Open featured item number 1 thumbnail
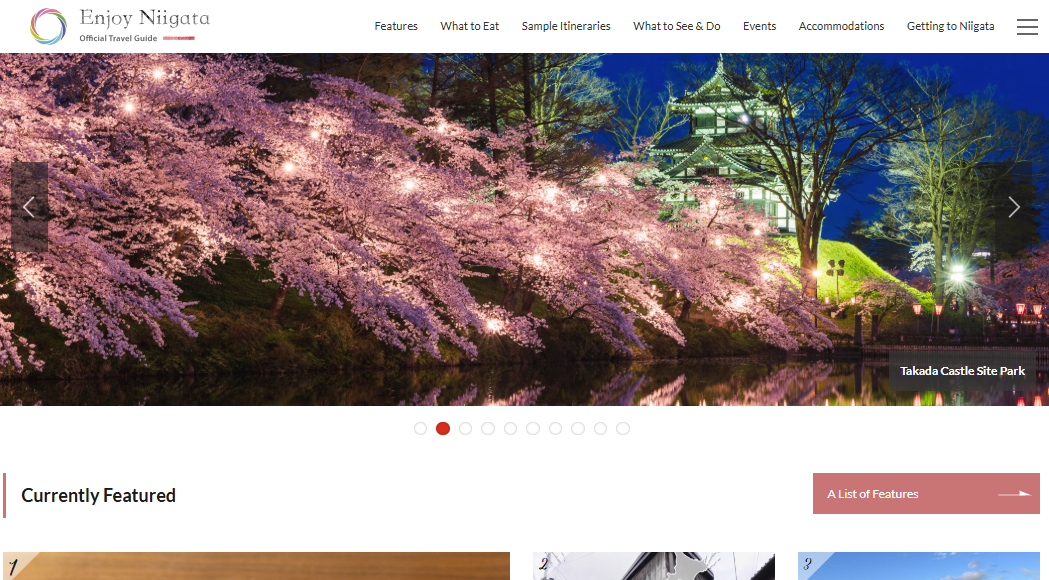The image size is (1049, 580). coord(256,566)
